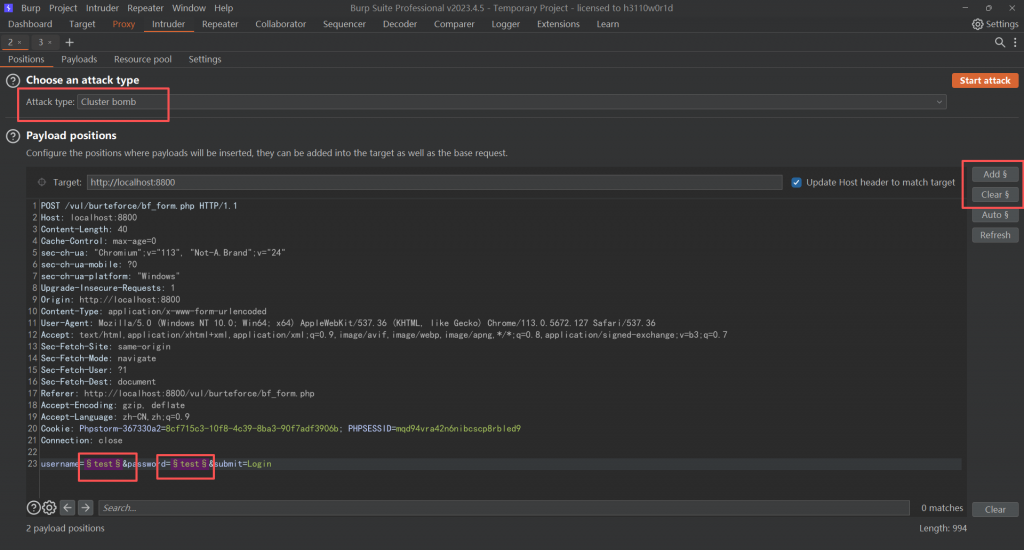Close Intruder tab 3

coord(50,42)
